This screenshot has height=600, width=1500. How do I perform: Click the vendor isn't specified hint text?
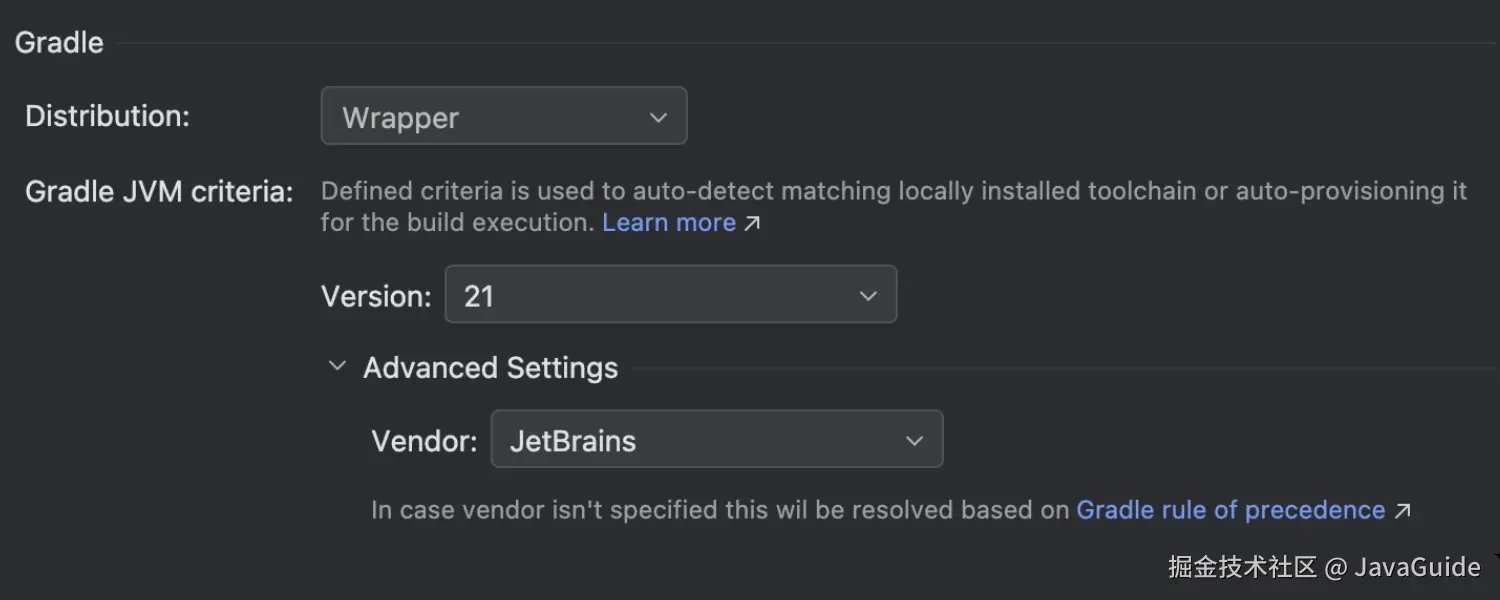[720, 510]
